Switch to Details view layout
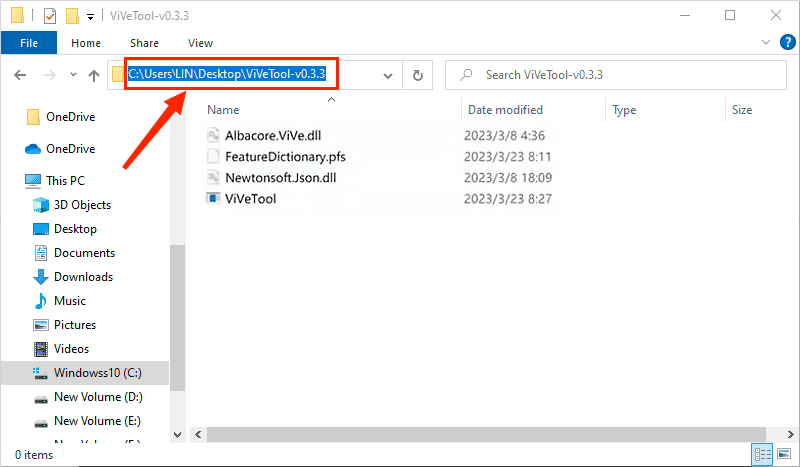This screenshot has height=467, width=800. tap(763, 454)
